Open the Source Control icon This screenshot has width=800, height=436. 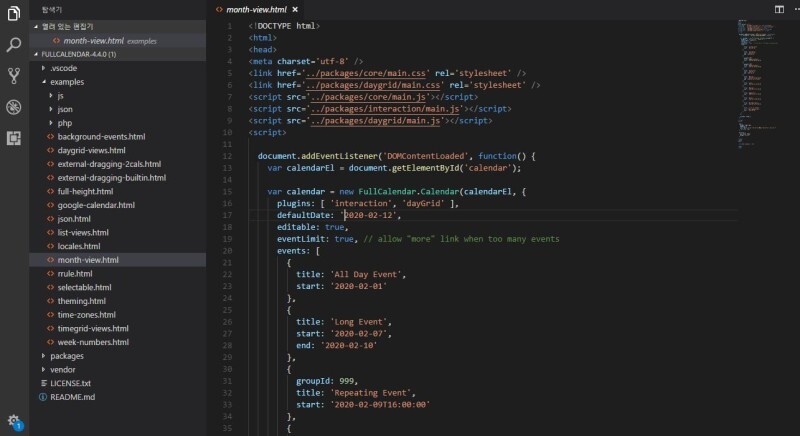tap(14, 75)
